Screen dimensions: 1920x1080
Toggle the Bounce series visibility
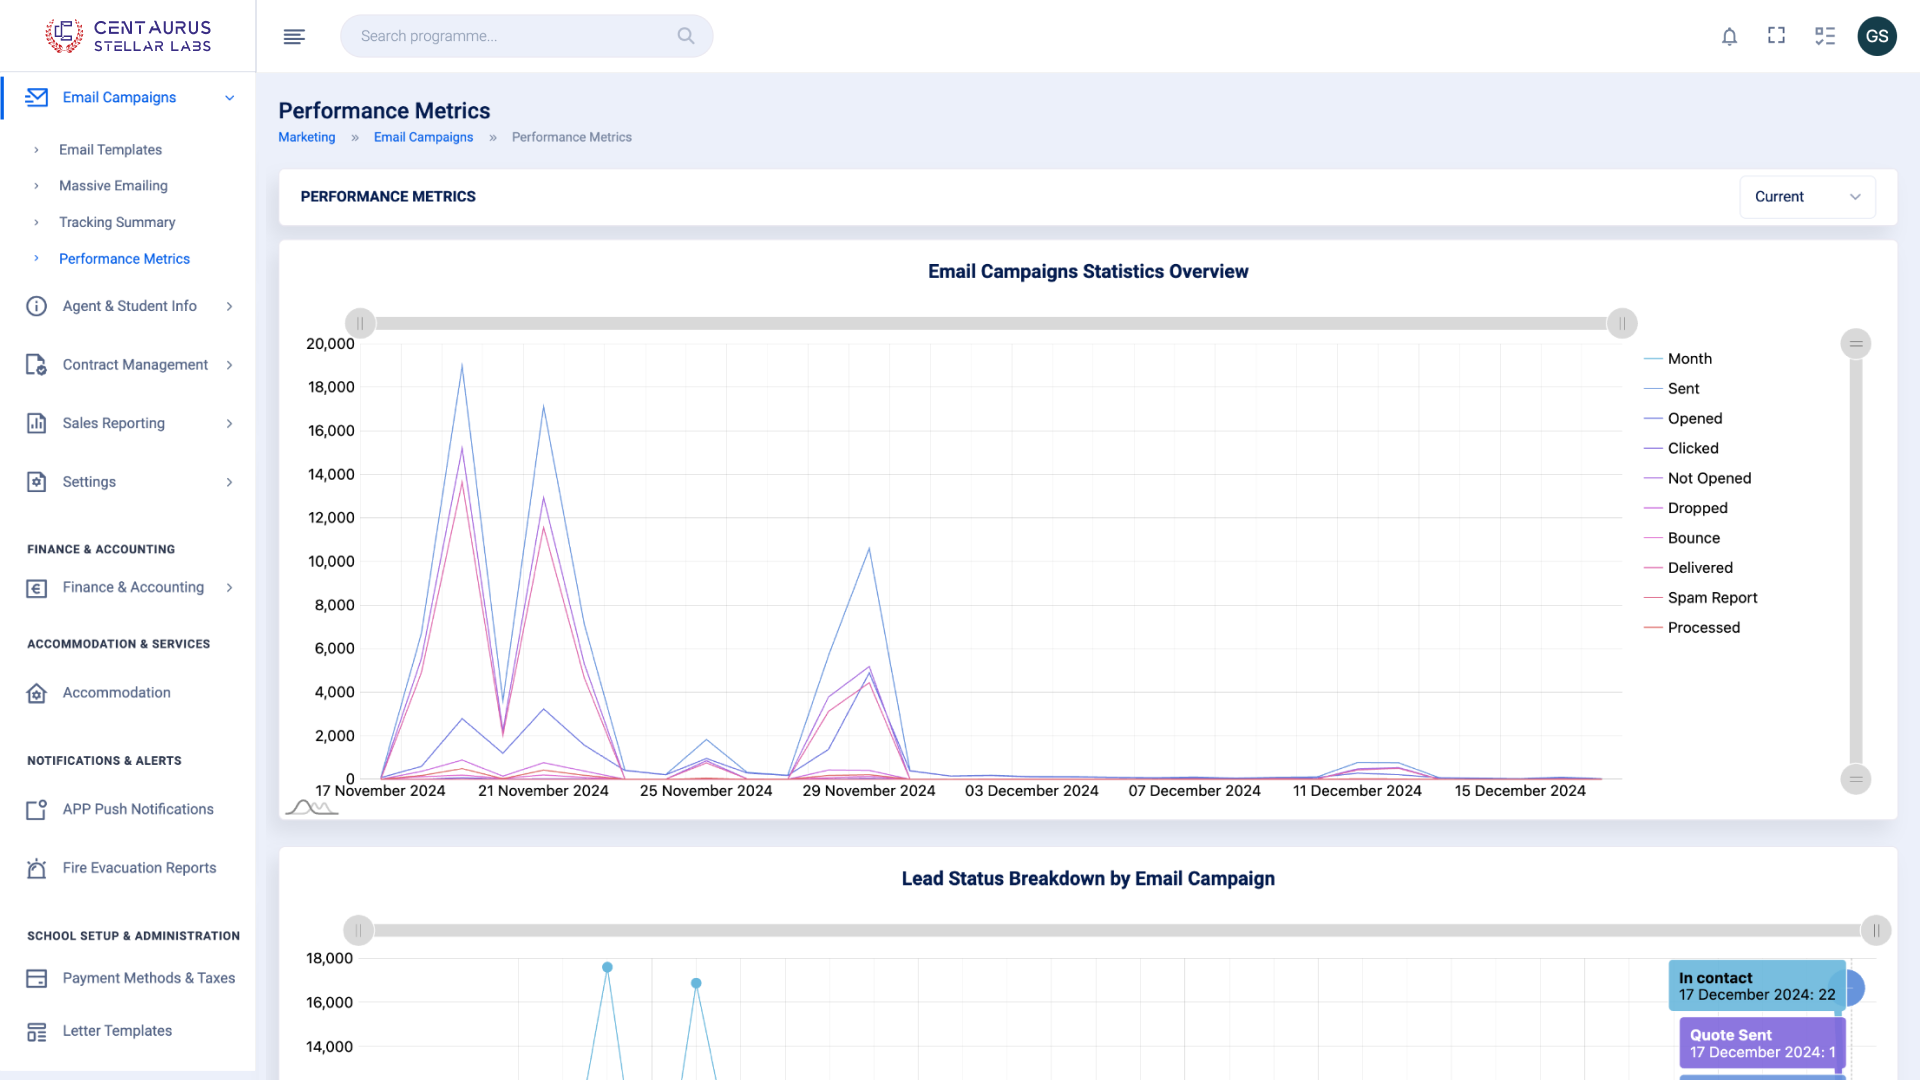pos(1693,538)
